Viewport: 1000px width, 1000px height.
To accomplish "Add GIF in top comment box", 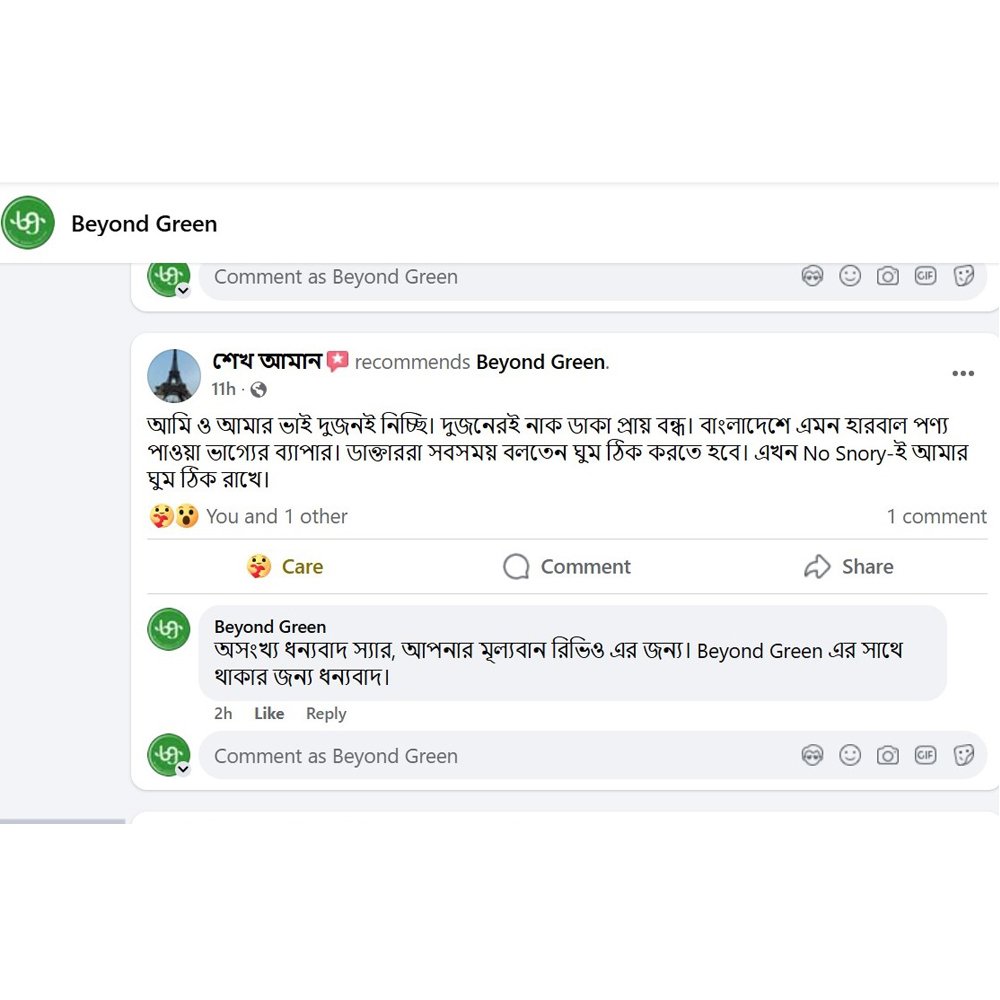I will click(925, 276).
